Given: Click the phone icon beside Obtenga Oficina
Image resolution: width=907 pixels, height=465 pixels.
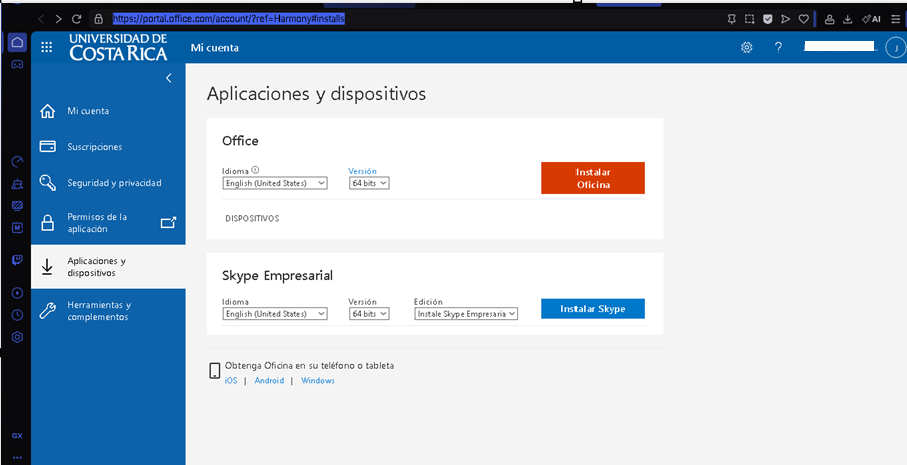Looking at the screenshot, I should [215, 371].
